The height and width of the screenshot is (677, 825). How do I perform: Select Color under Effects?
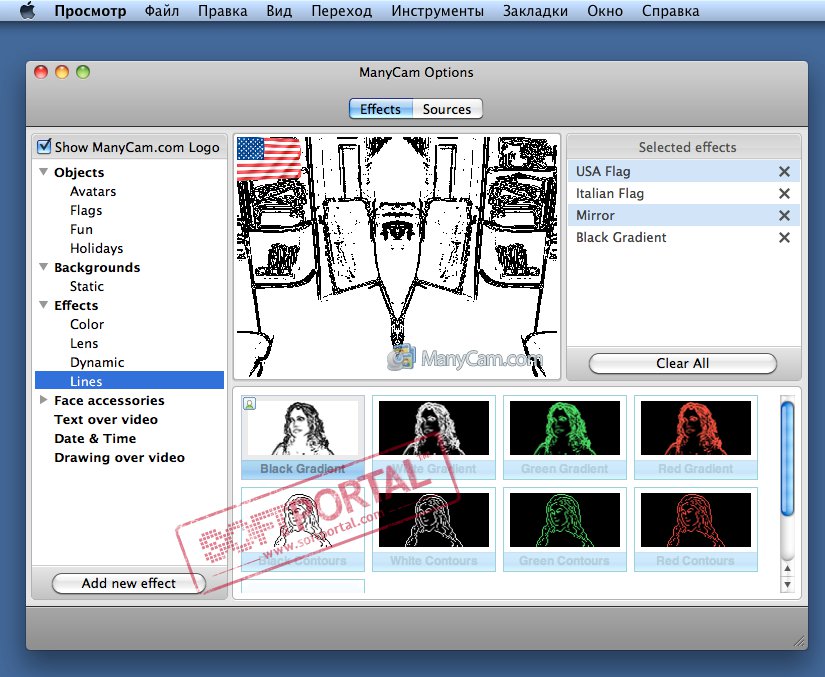pyautogui.click(x=87, y=324)
